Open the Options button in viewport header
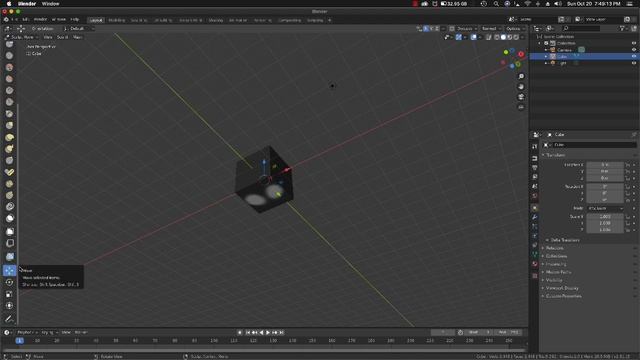Image resolution: width=640 pixels, height=360 pixels. 515,29
